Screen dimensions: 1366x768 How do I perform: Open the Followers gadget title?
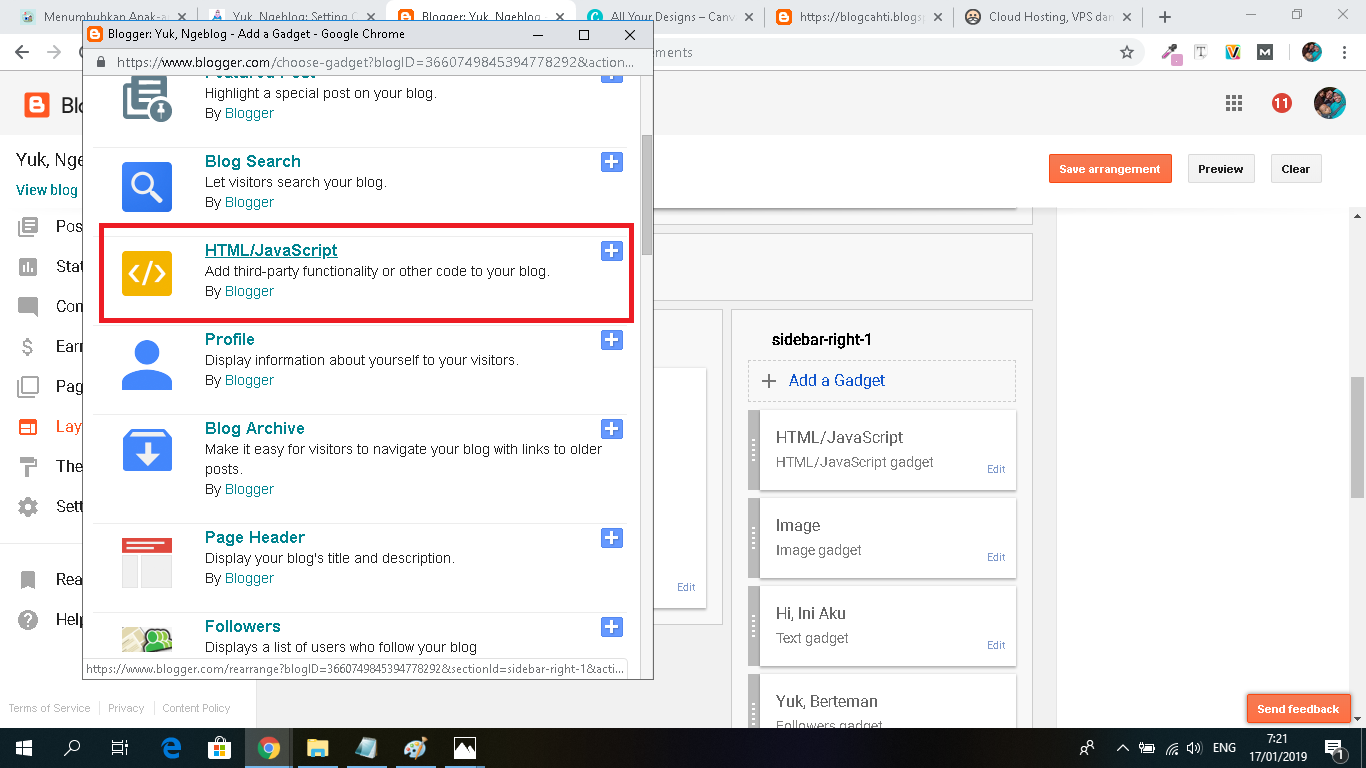coord(242,626)
